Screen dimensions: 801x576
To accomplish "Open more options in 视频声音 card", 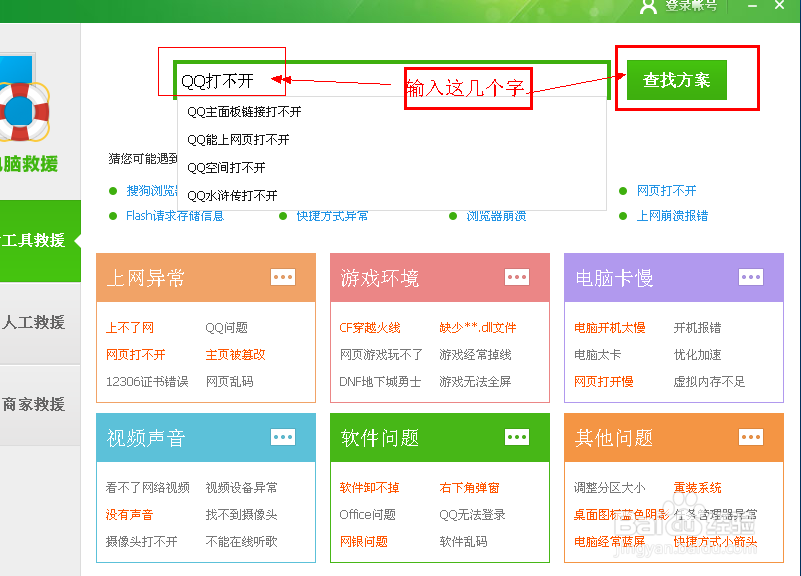I will point(283,437).
